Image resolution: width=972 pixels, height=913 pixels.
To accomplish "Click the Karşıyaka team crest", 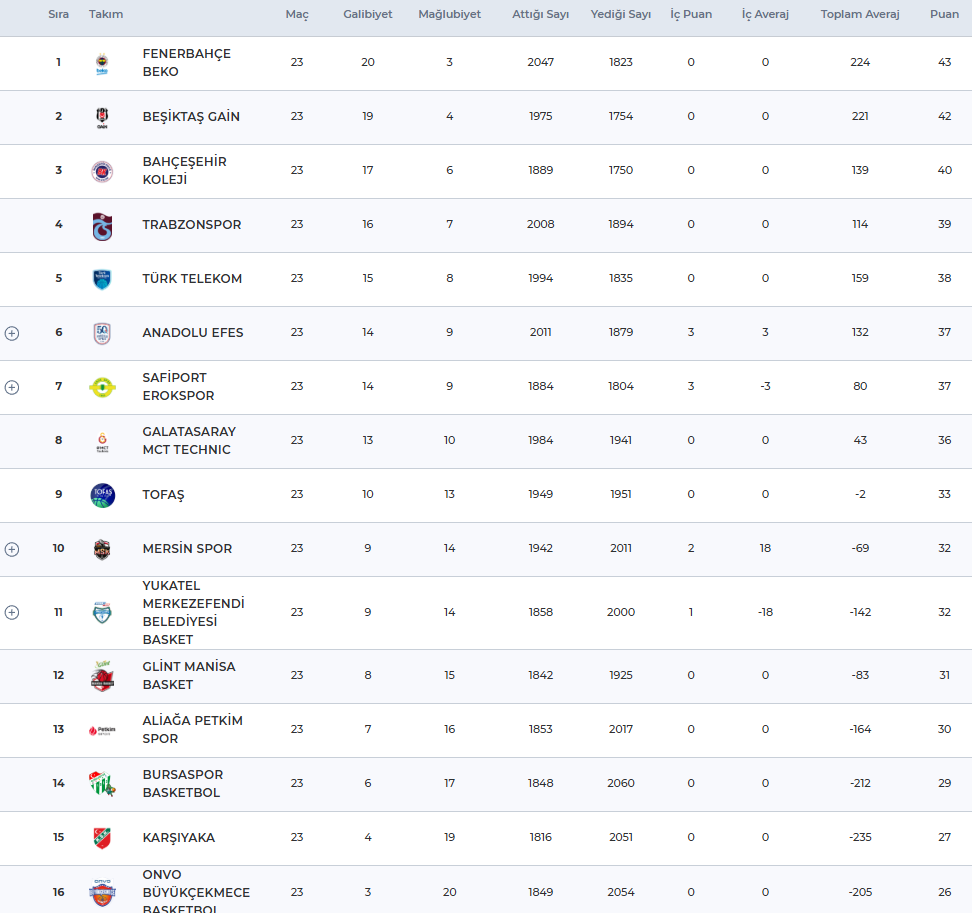I will click(102, 838).
